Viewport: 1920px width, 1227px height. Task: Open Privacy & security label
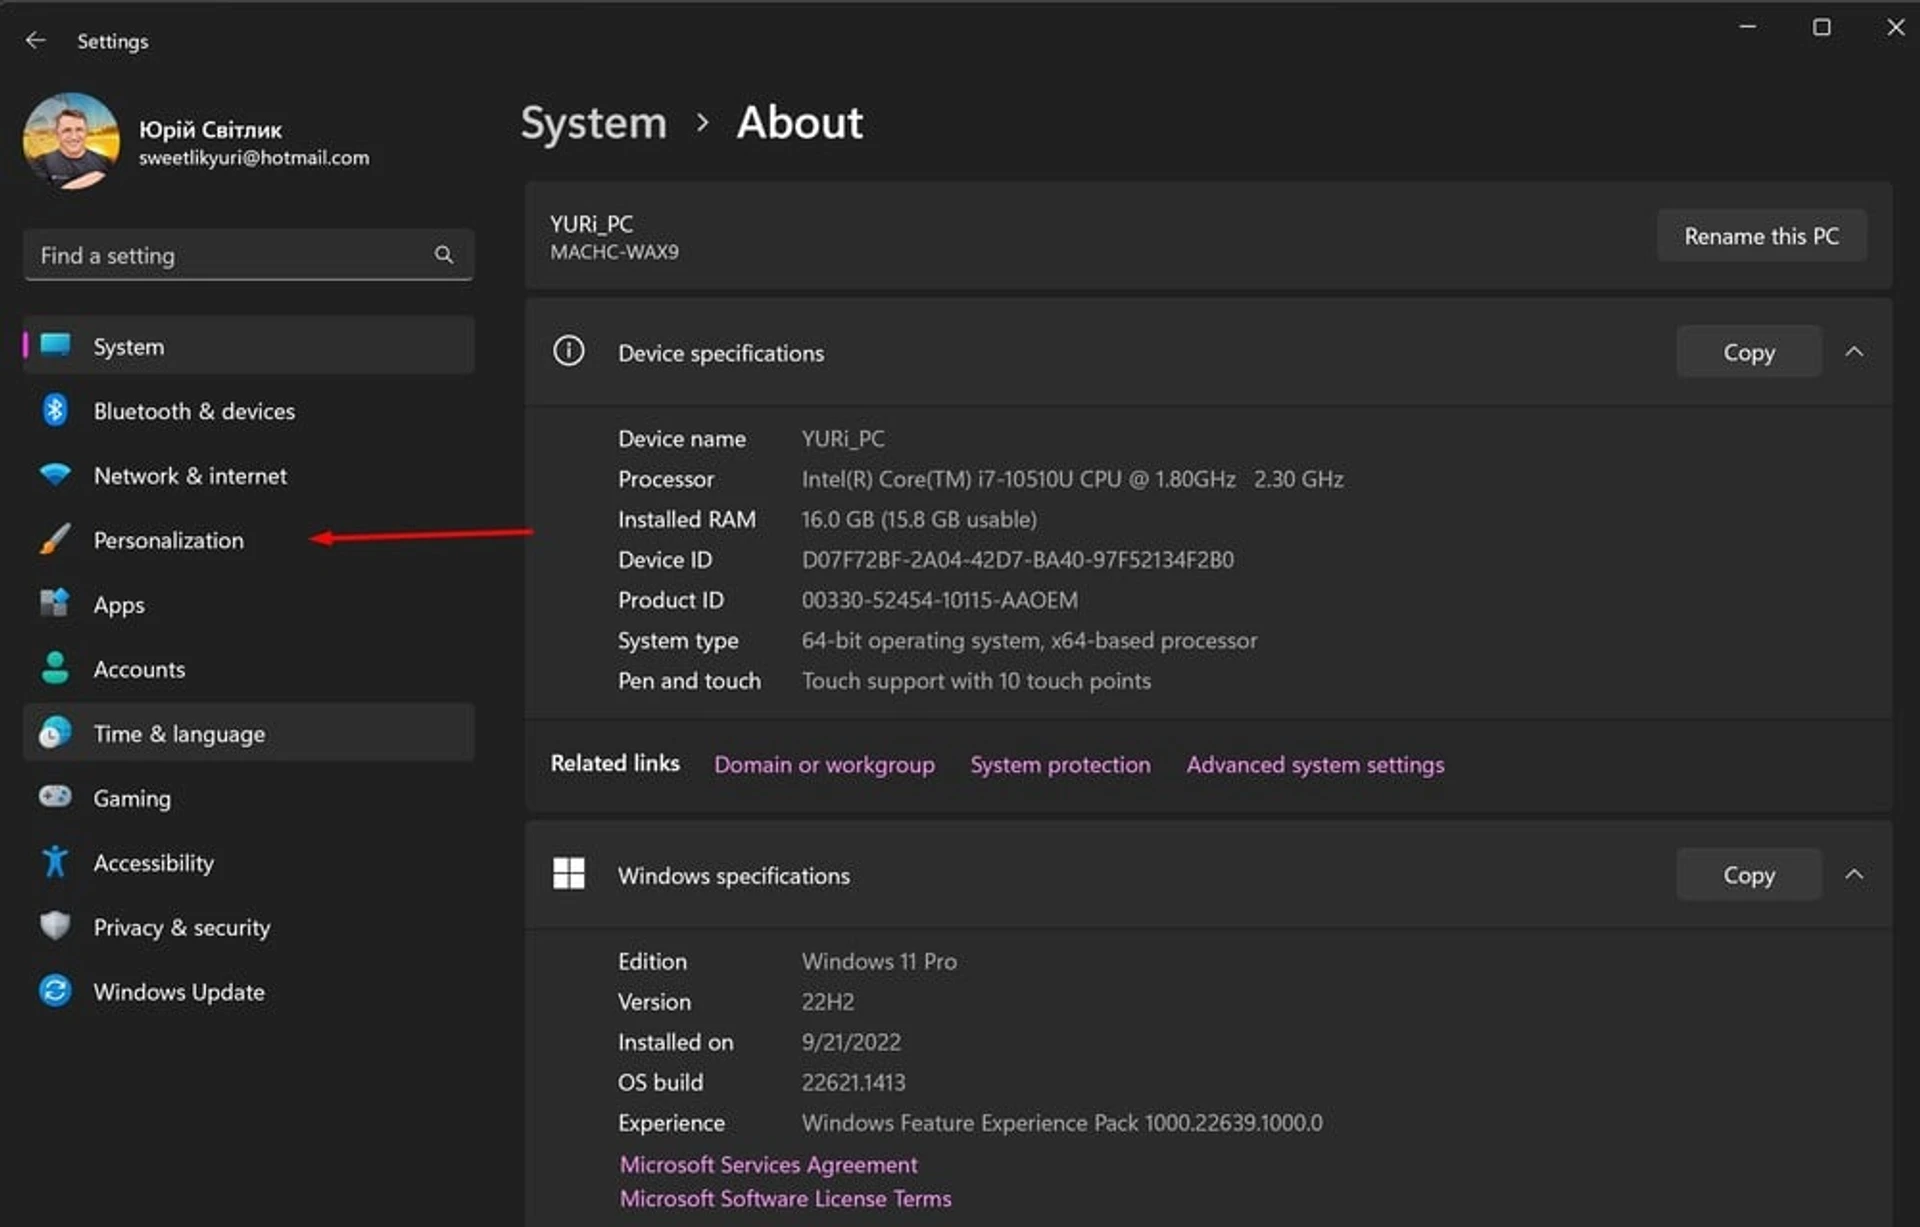pos(182,927)
